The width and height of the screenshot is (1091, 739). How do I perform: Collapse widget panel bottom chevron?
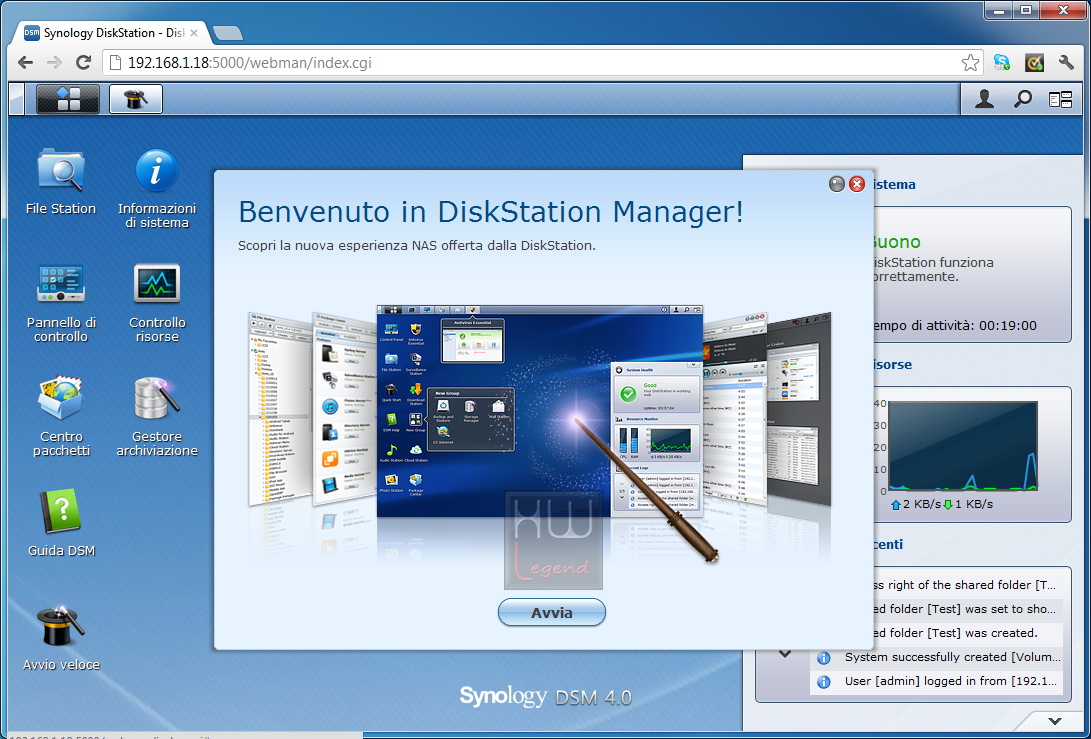[x=1055, y=721]
